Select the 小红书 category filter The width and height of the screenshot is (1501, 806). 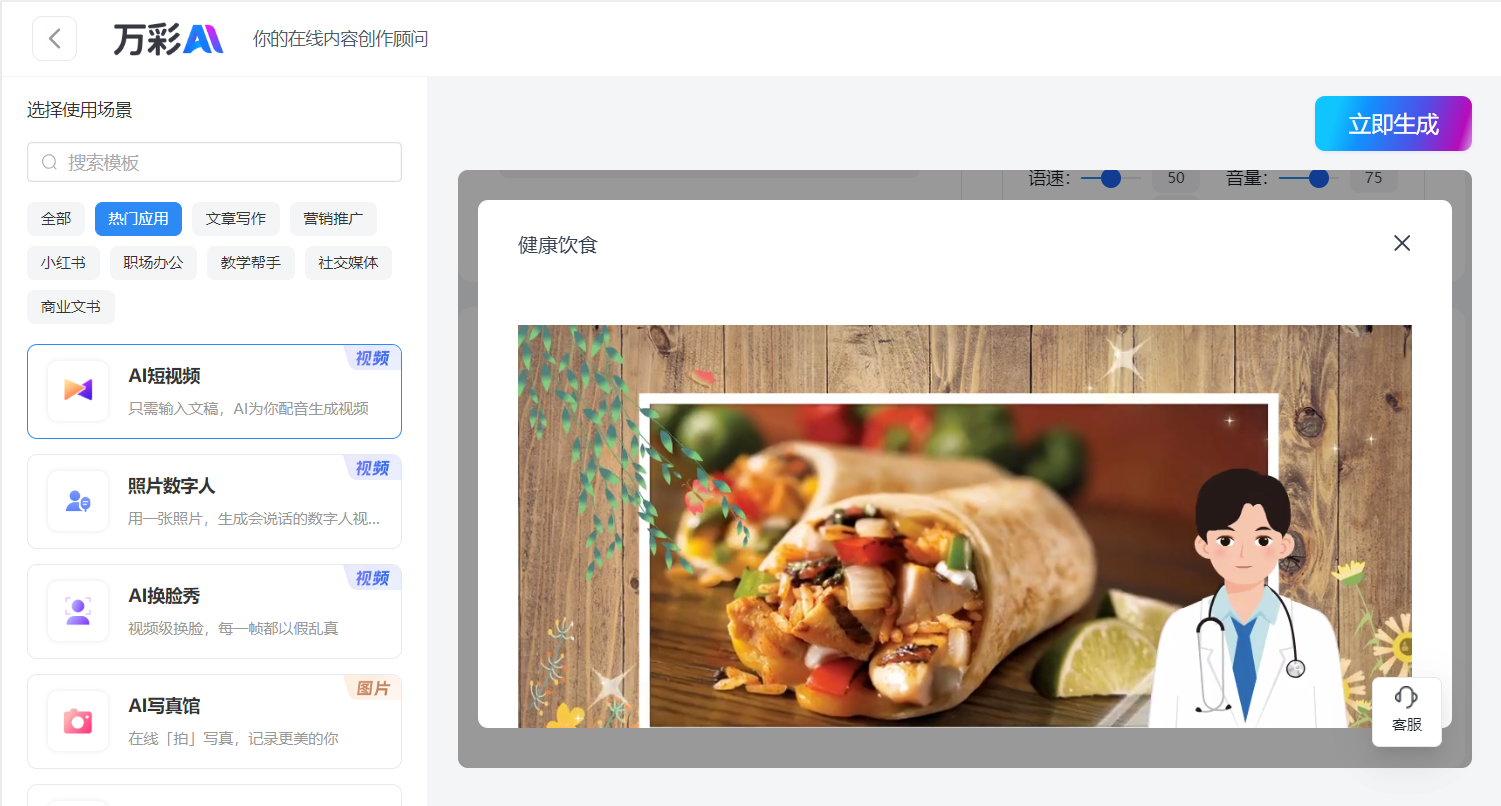tap(63, 263)
